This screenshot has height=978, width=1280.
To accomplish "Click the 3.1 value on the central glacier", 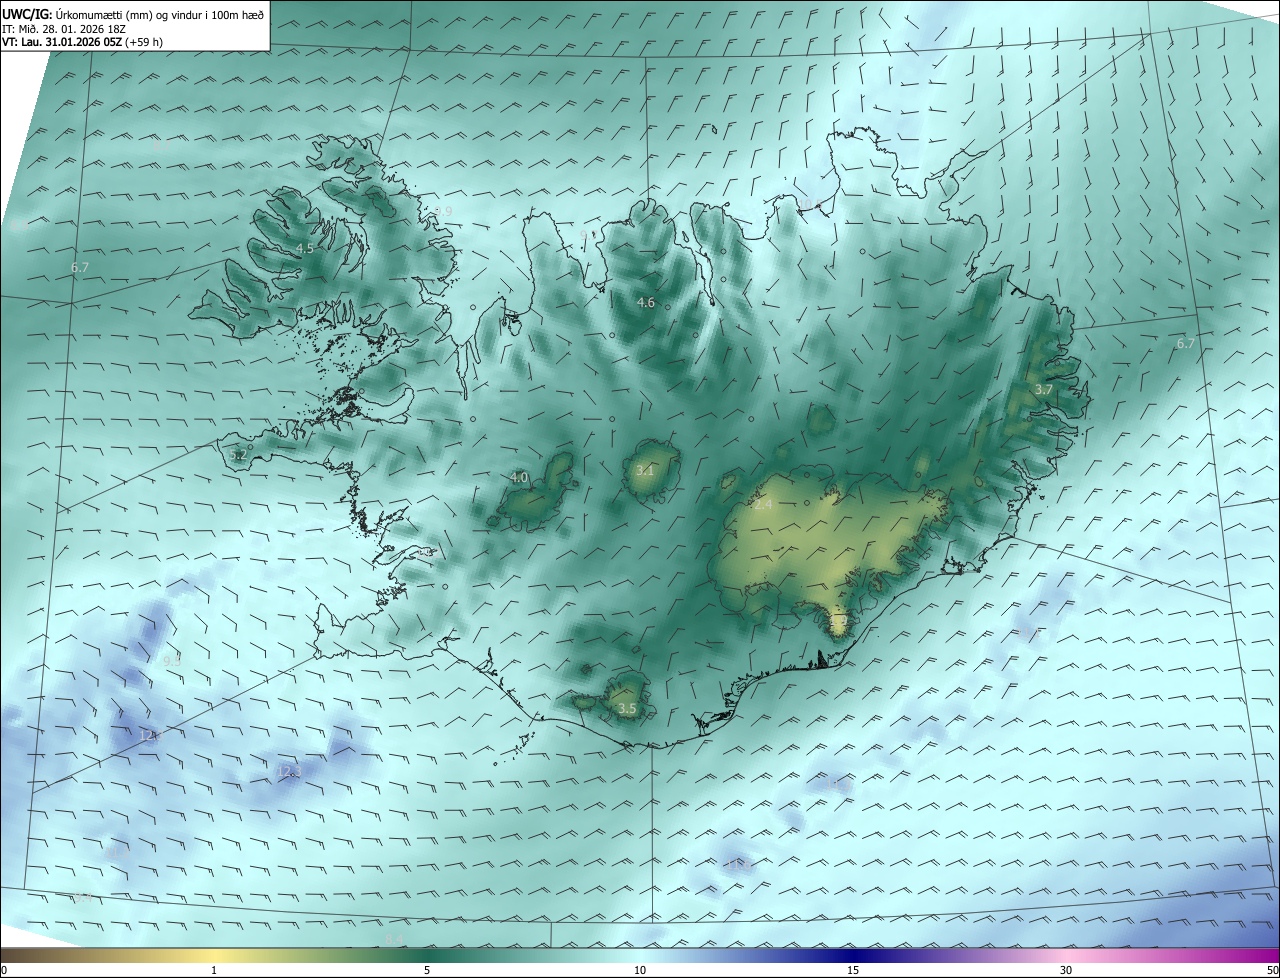I will [645, 470].
